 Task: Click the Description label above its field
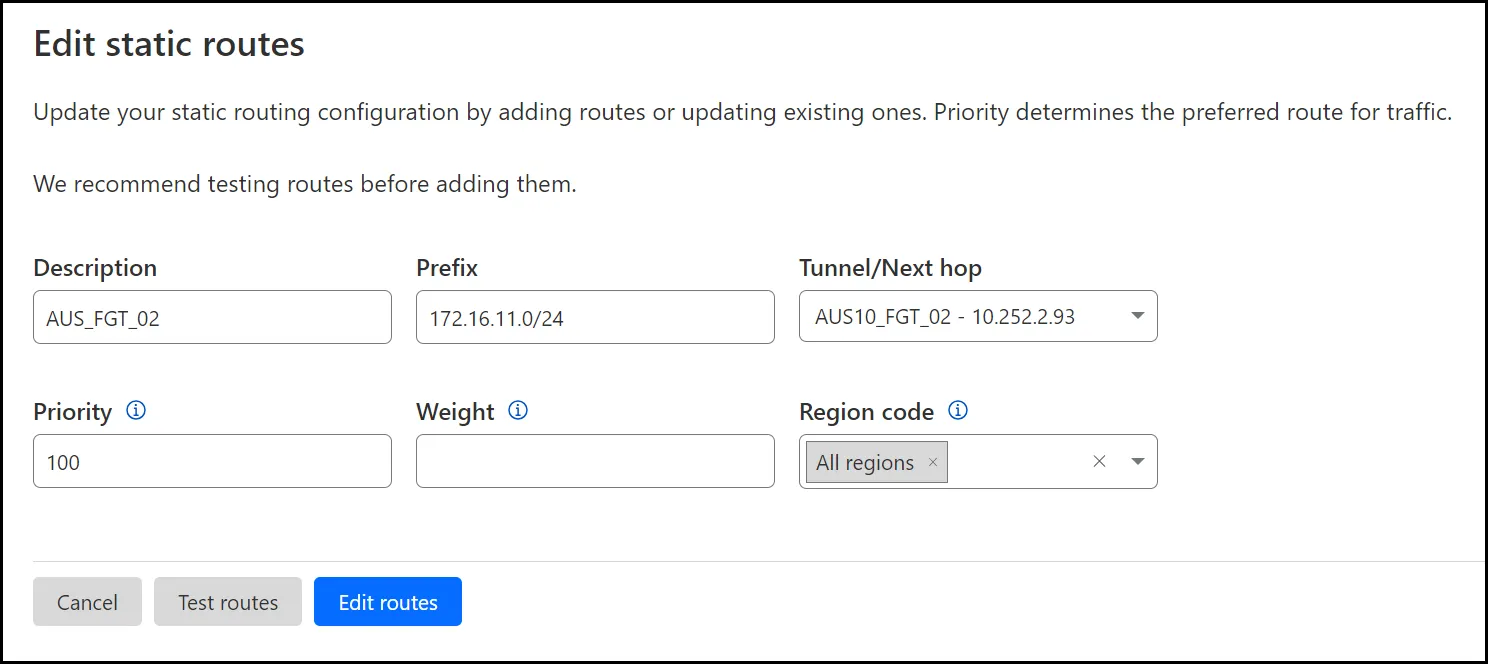pyautogui.click(x=95, y=268)
